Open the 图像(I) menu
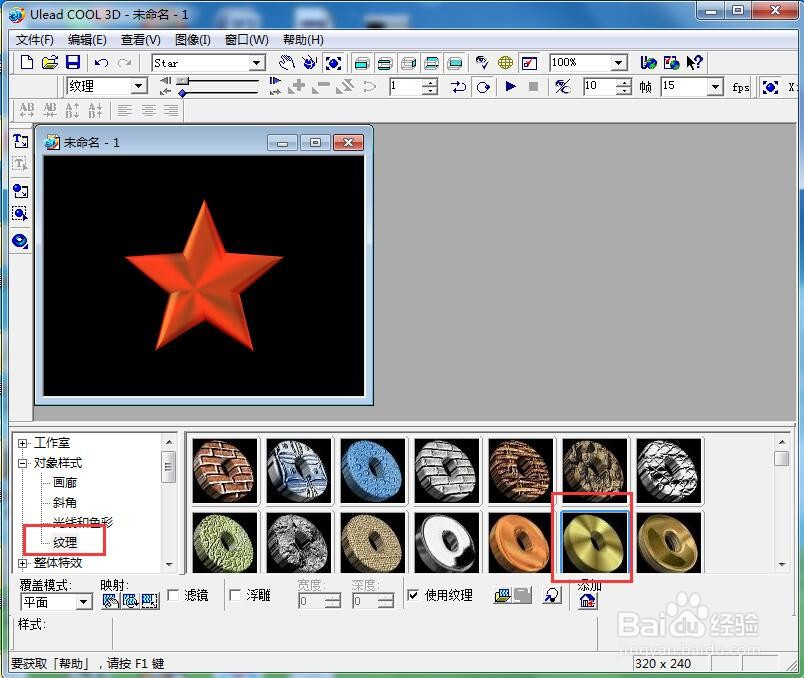The image size is (804, 678). tap(193, 40)
